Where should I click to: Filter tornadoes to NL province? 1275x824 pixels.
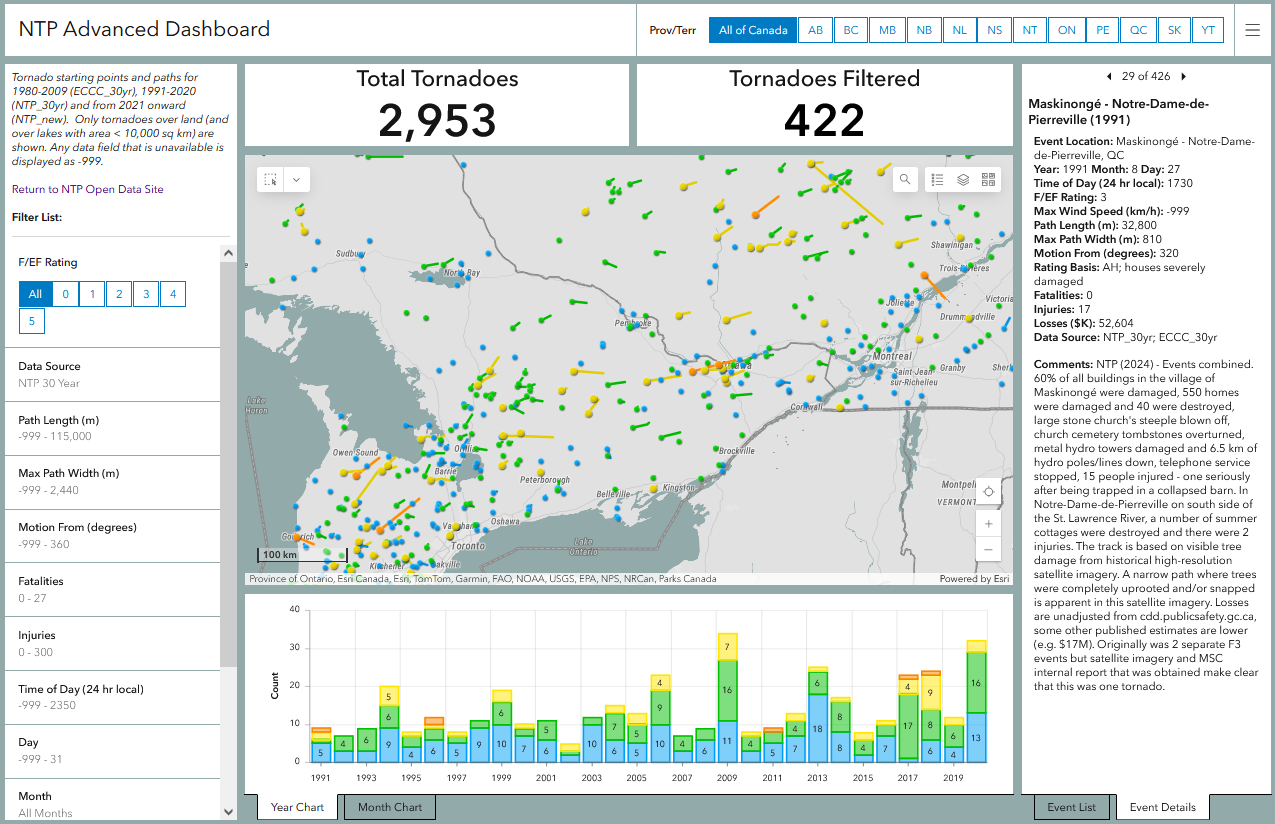coord(960,30)
